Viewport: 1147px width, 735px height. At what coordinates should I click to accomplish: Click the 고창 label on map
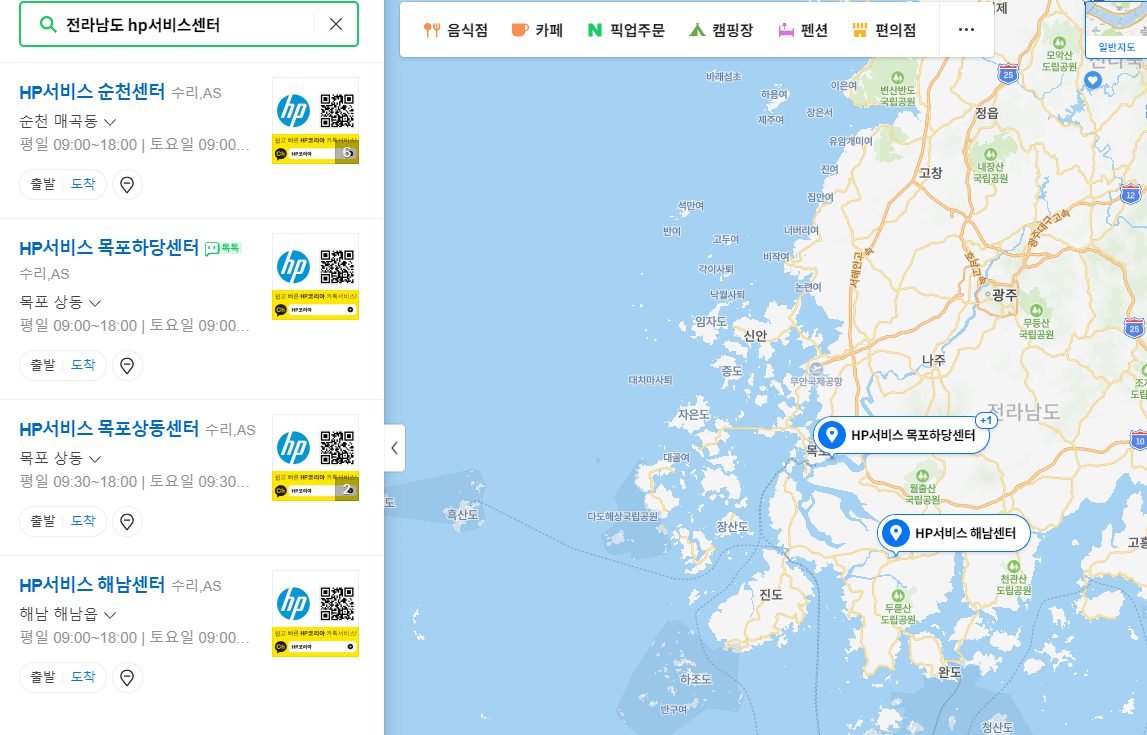tap(930, 173)
